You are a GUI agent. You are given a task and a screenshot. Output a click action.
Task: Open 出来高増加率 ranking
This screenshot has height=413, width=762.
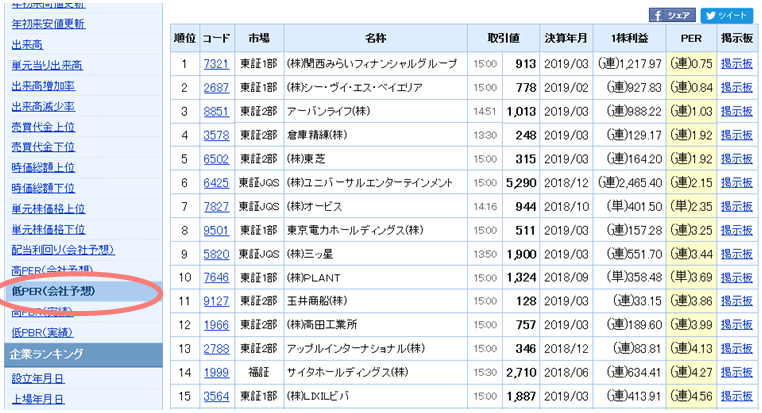(x=43, y=86)
